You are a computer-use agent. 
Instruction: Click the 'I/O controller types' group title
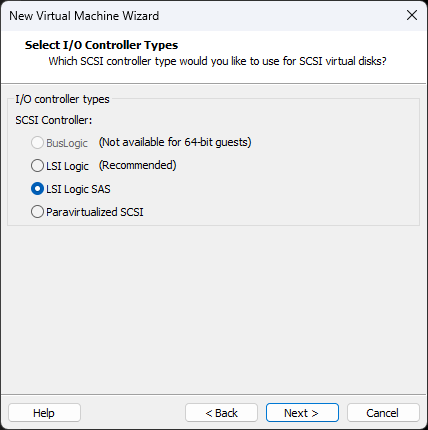click(x=62, y=99)
